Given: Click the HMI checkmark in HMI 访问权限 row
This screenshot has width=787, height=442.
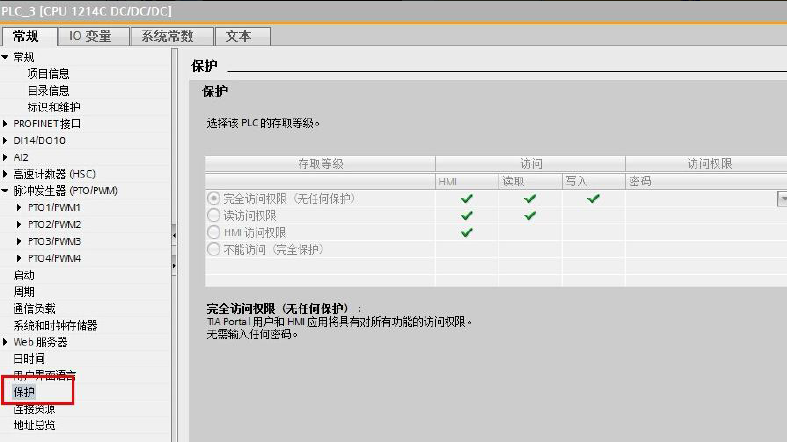Looking at the screenshot, I should pos(466,232).
